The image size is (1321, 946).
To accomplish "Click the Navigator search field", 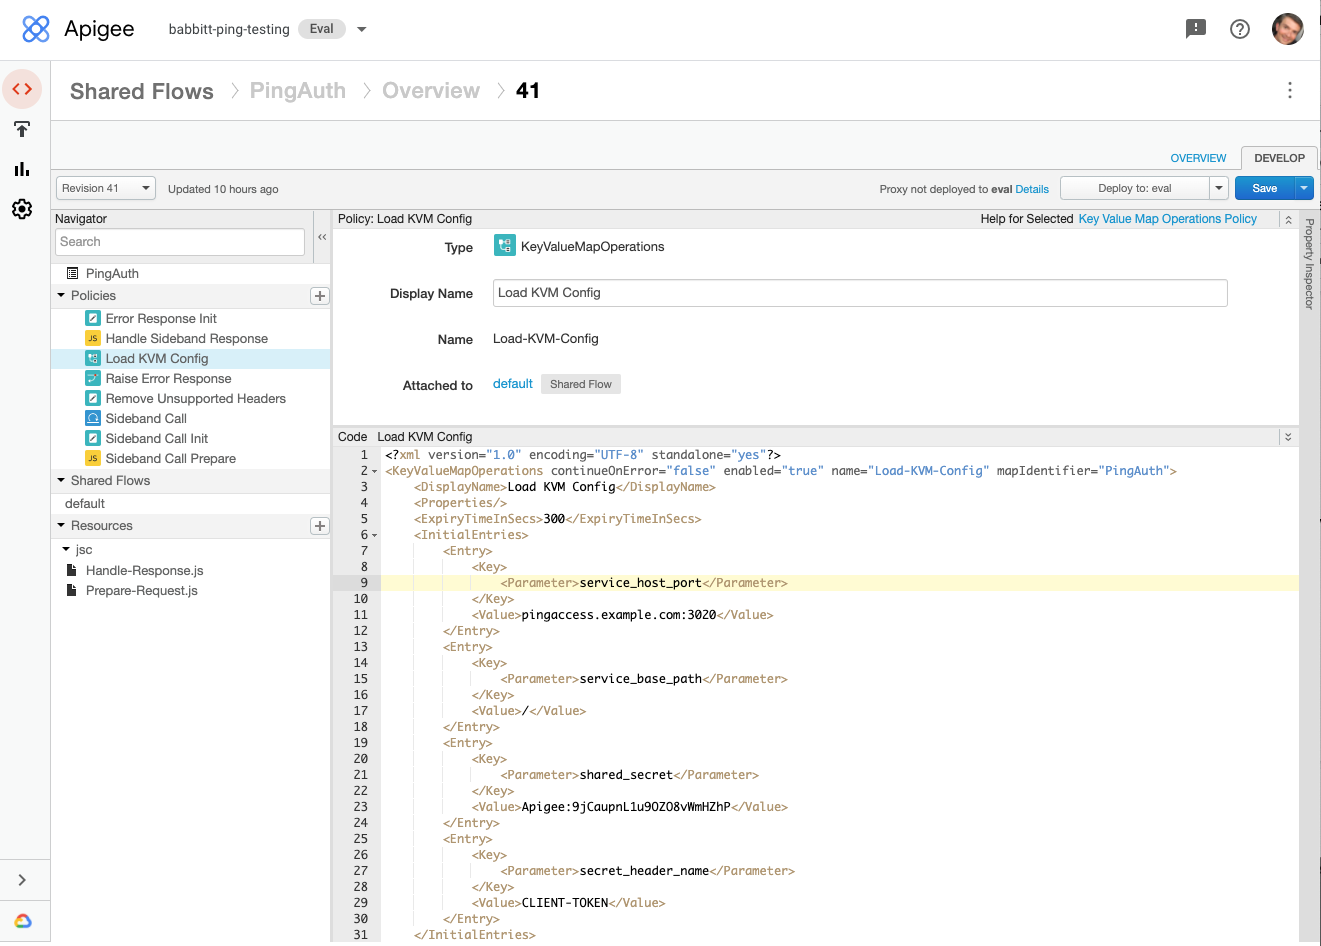I will tap(180, 241).
